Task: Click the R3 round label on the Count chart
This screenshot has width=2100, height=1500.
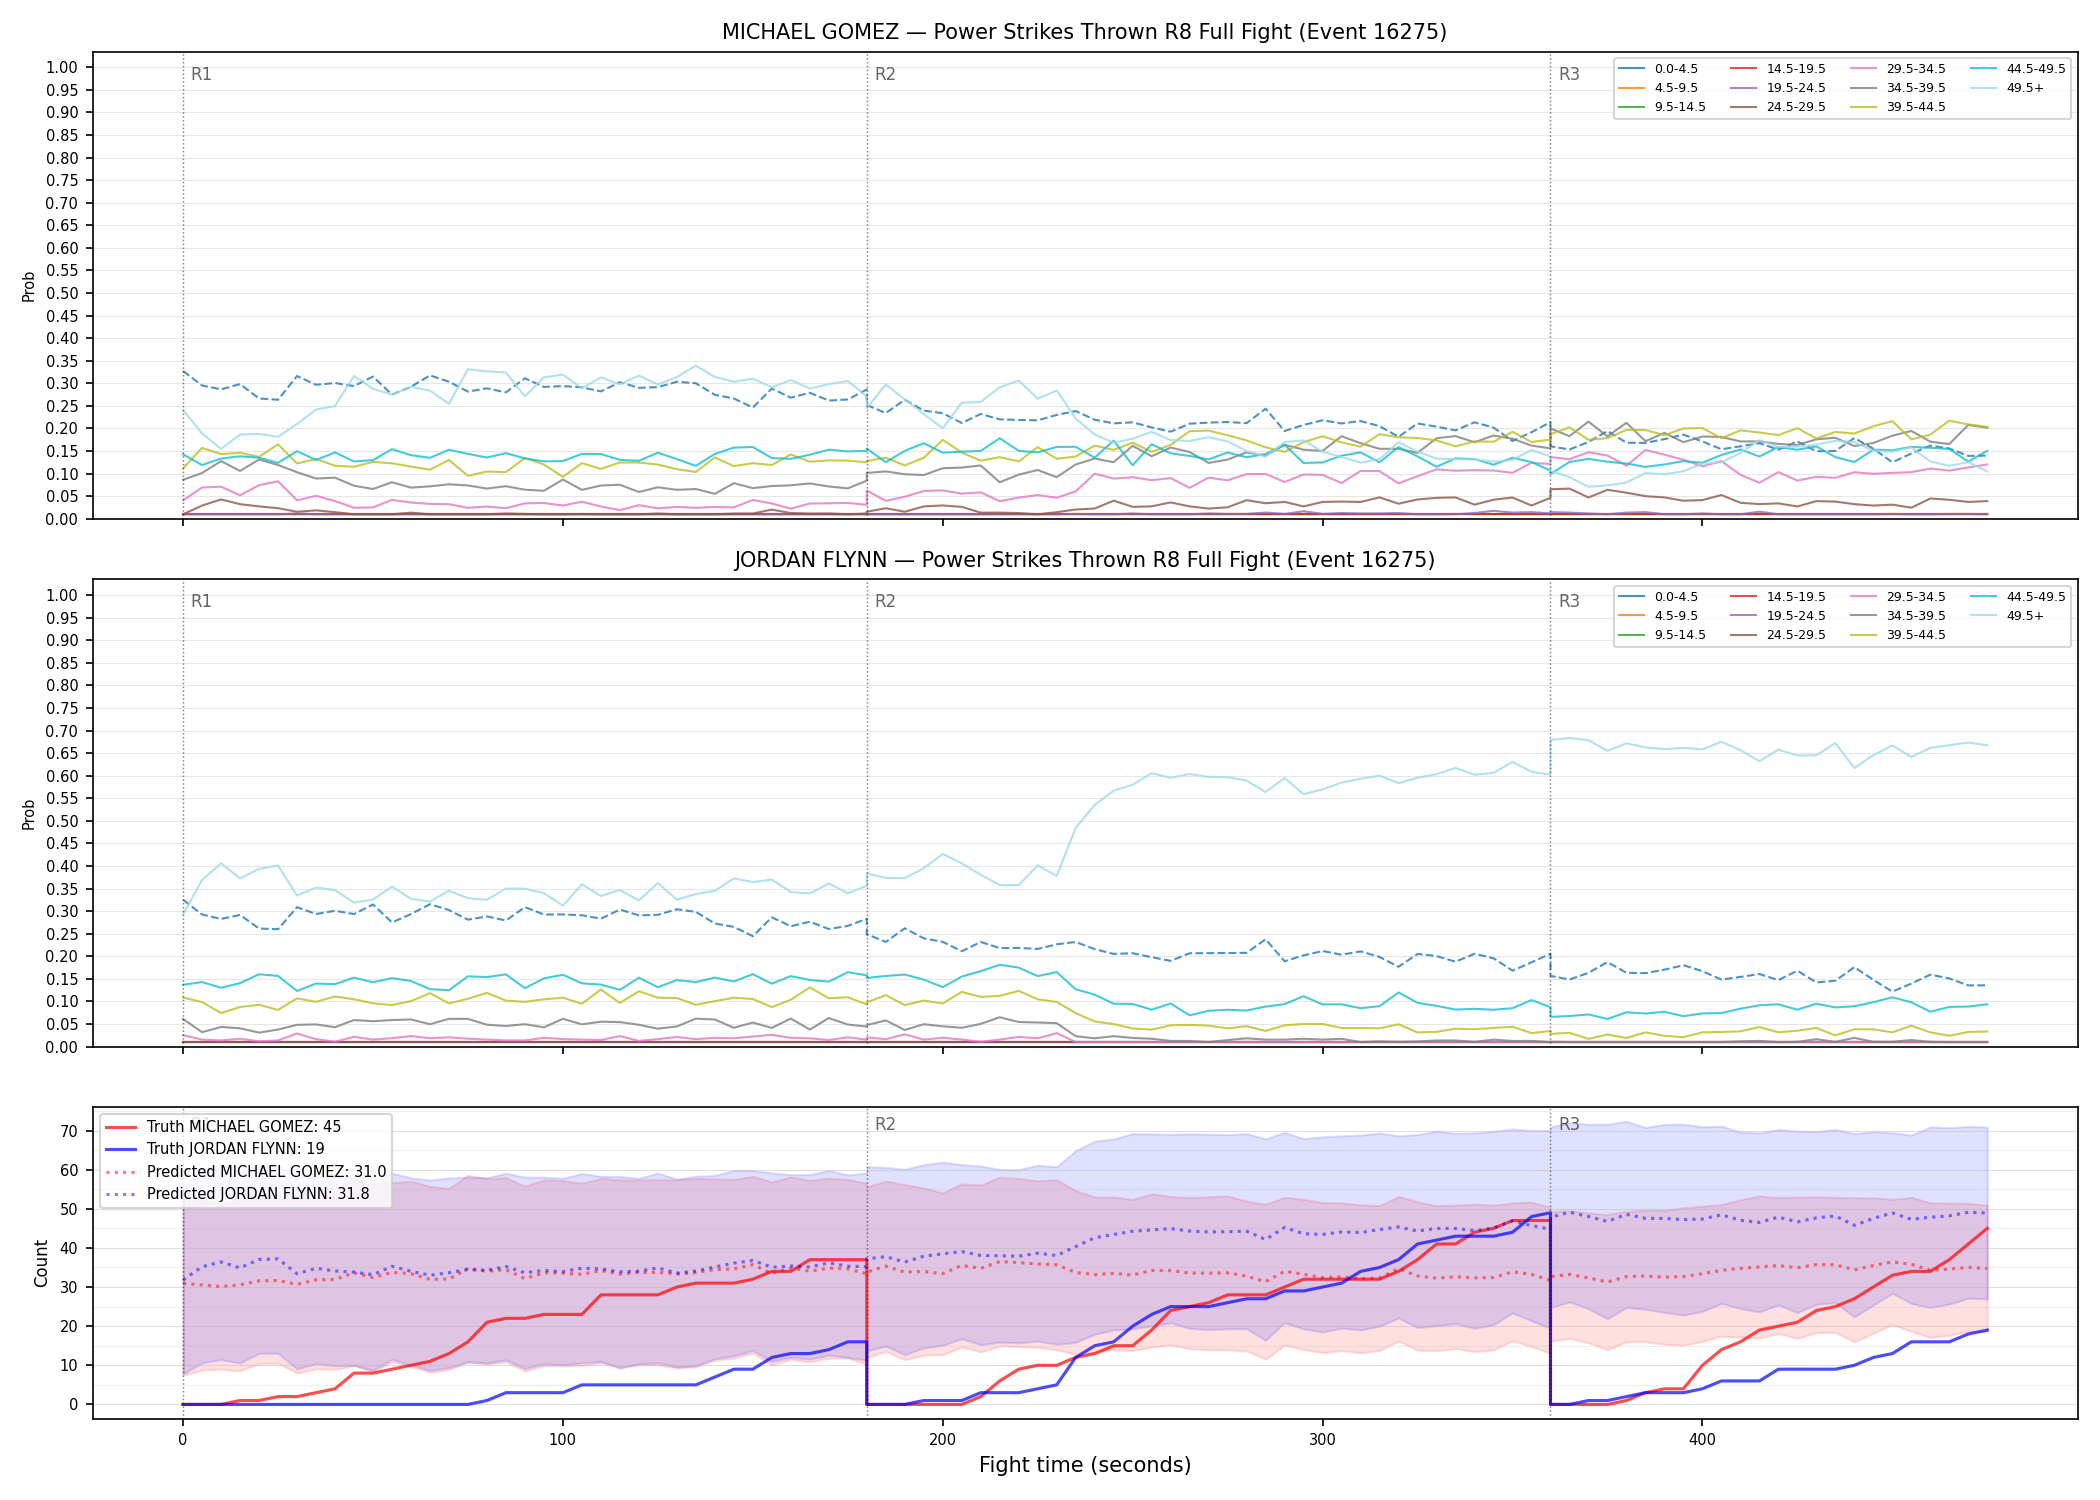Action: point(1569,1124)
